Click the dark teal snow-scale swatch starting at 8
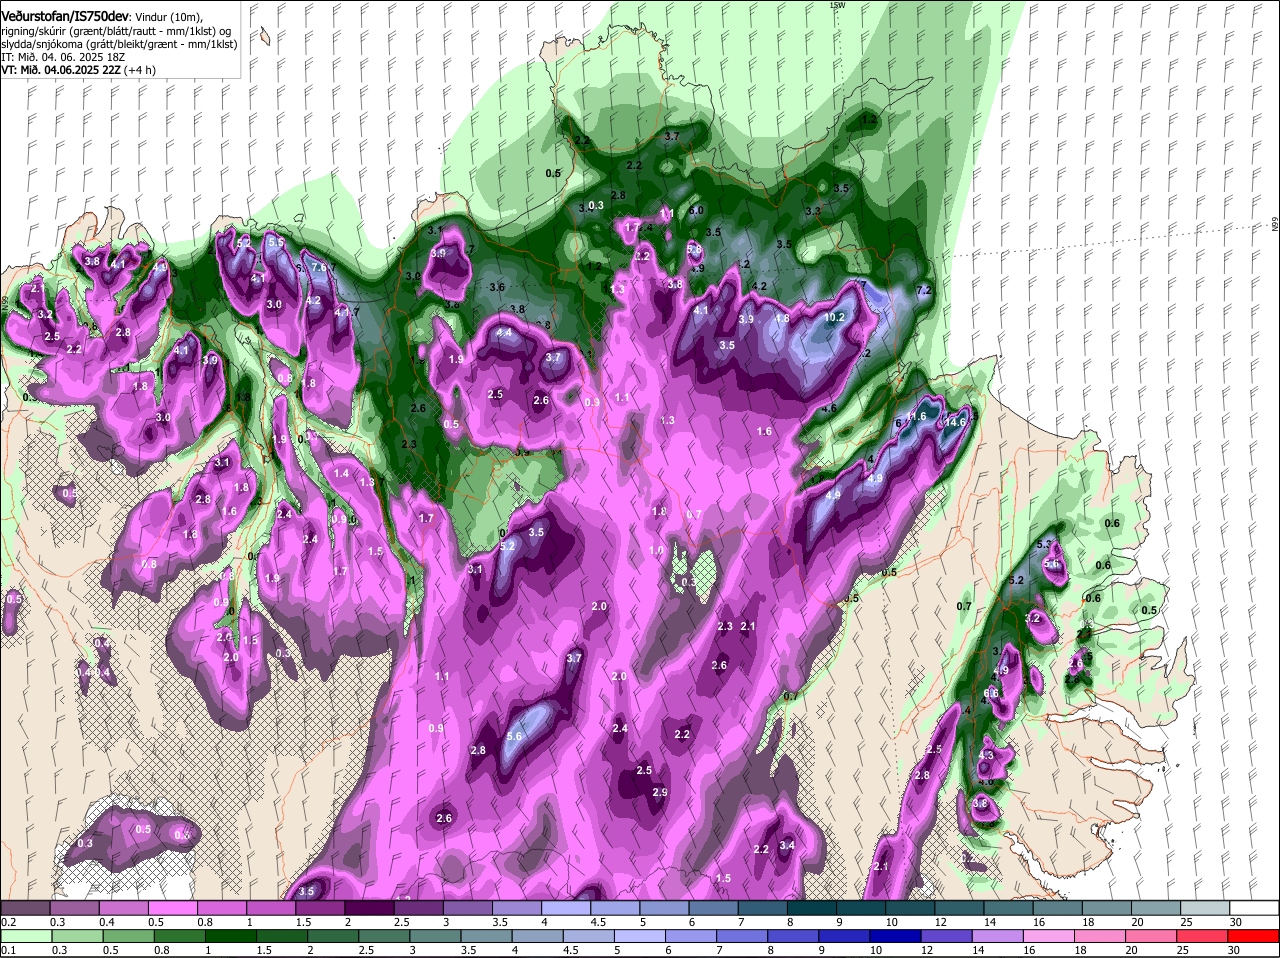Image resolution: width=1280 pixels, height=958 pixels. pos(812,907)
